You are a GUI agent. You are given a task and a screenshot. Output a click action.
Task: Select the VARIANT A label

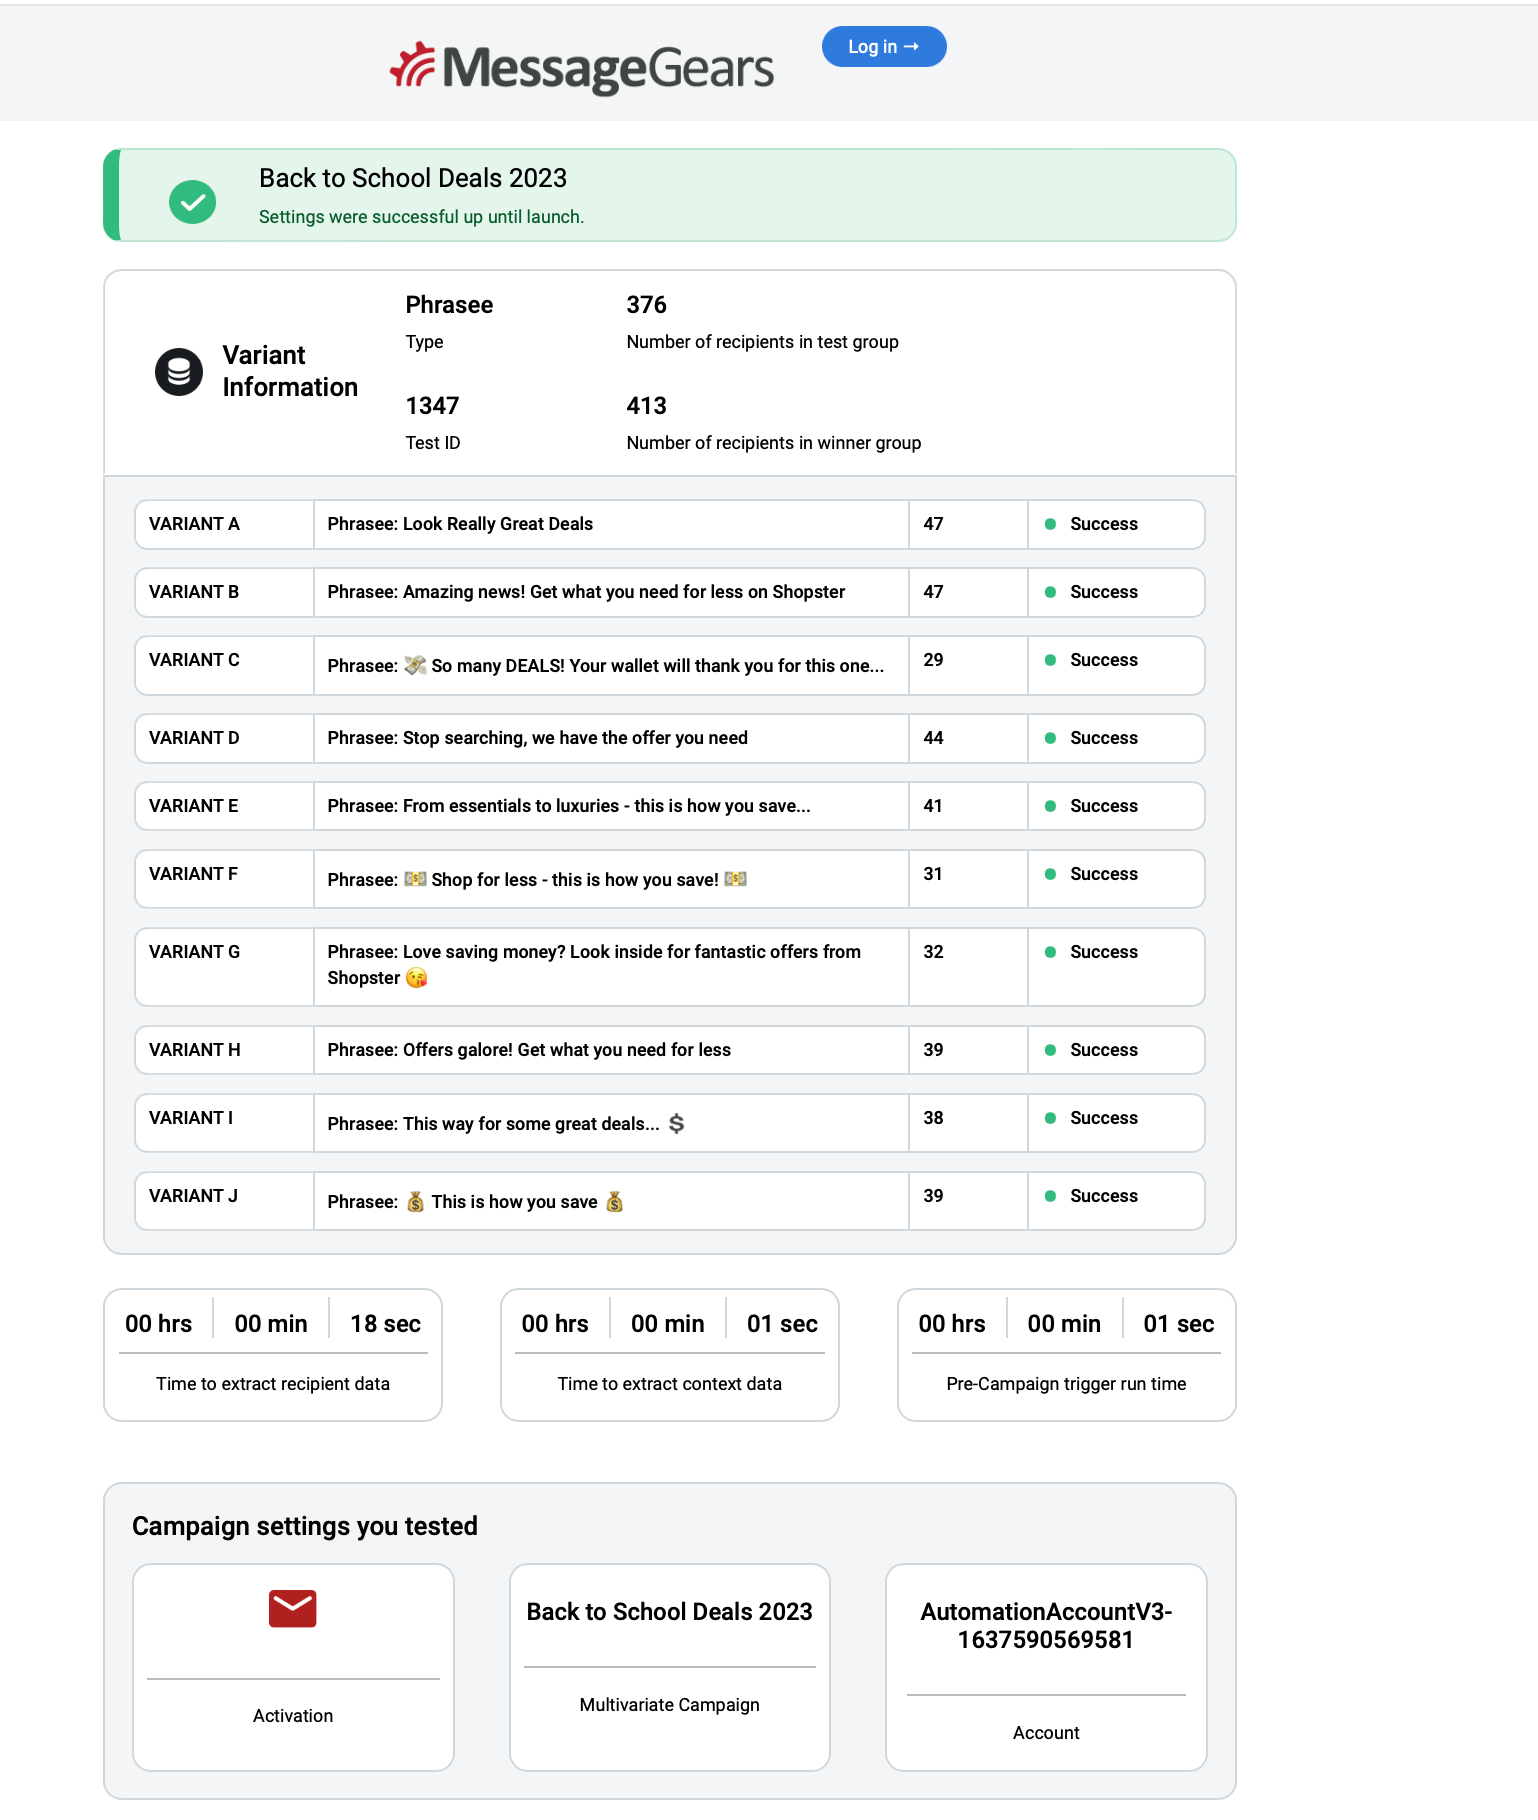tap(194, 524)
